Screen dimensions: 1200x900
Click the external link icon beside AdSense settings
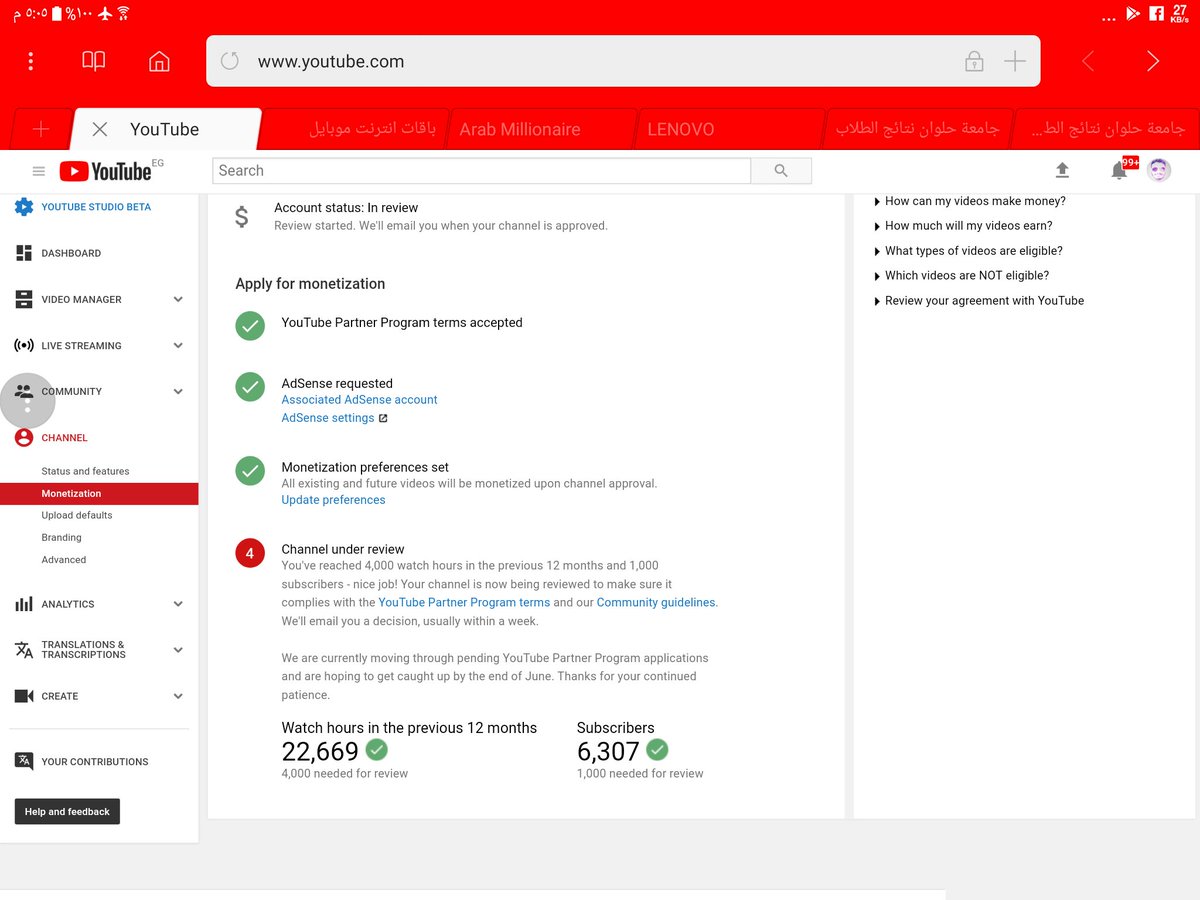point(383,418)
